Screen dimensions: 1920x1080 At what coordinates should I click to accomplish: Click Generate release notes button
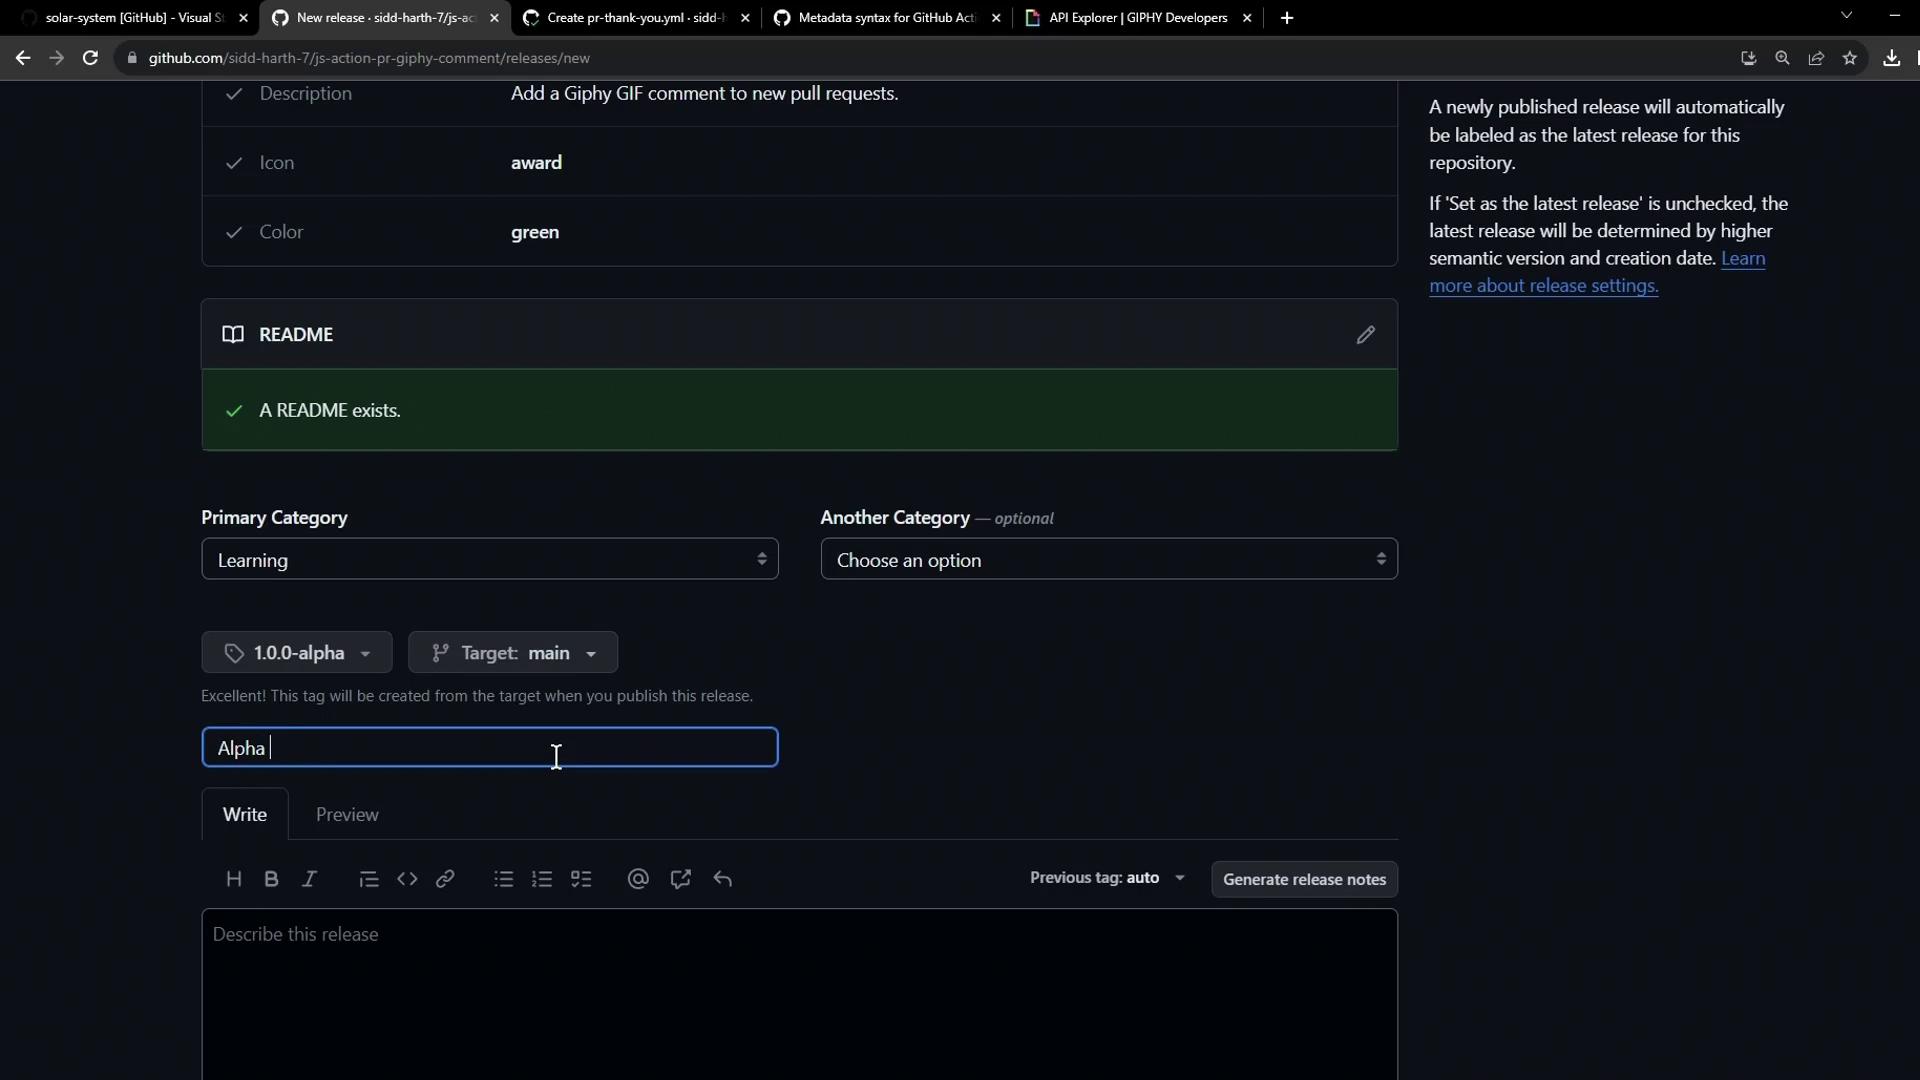click(1303, 880)
